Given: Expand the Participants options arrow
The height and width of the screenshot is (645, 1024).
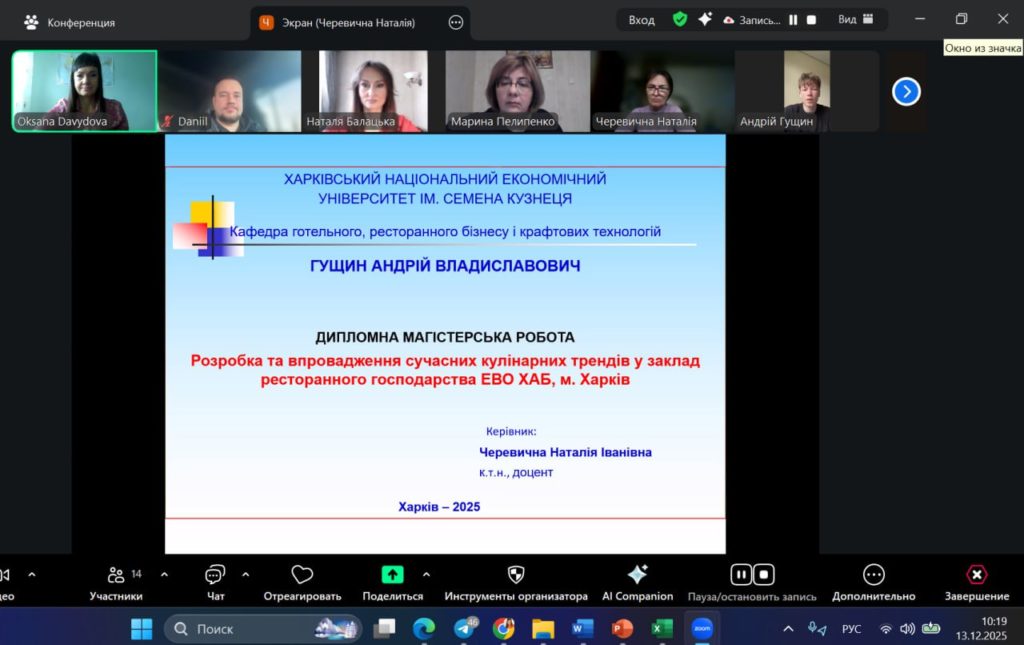Looking at the screenshot, I should [164, 575].
